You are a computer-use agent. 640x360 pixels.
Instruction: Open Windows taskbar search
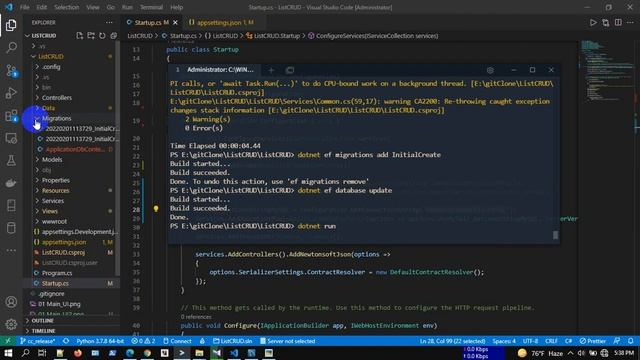25,353
